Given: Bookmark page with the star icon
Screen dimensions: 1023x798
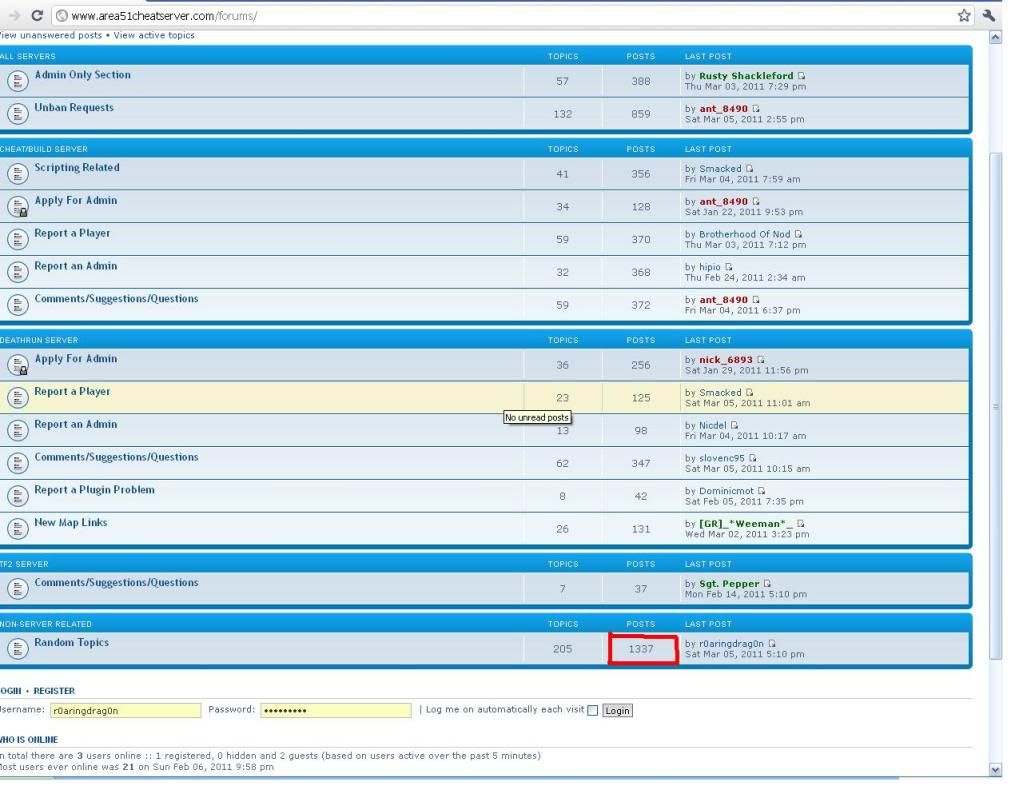Looking at the screenshot, I should click(x=964, y=16).
